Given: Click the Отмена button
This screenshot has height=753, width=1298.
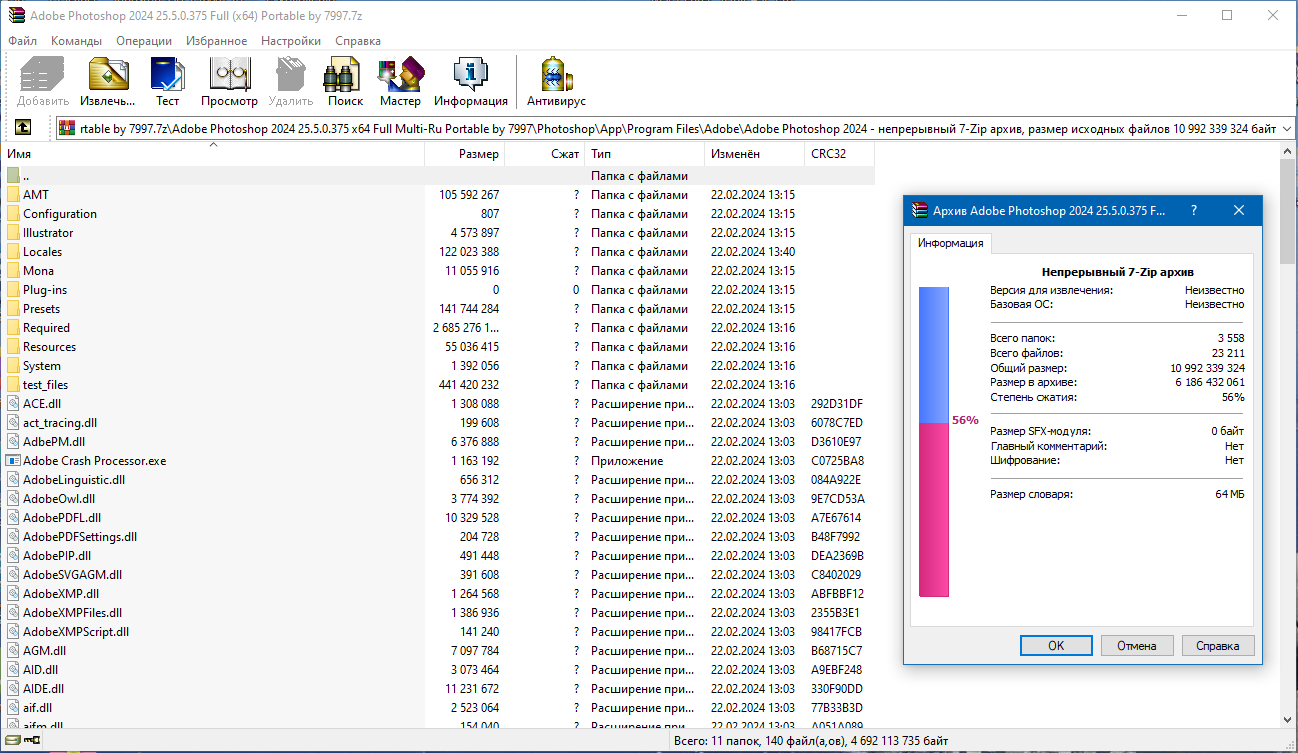Looking at the screenshot, I should (1137, 645).
